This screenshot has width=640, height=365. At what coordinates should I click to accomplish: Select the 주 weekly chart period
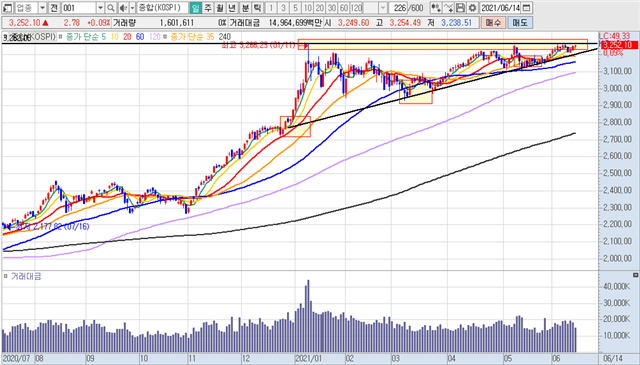tap(208, 8)
